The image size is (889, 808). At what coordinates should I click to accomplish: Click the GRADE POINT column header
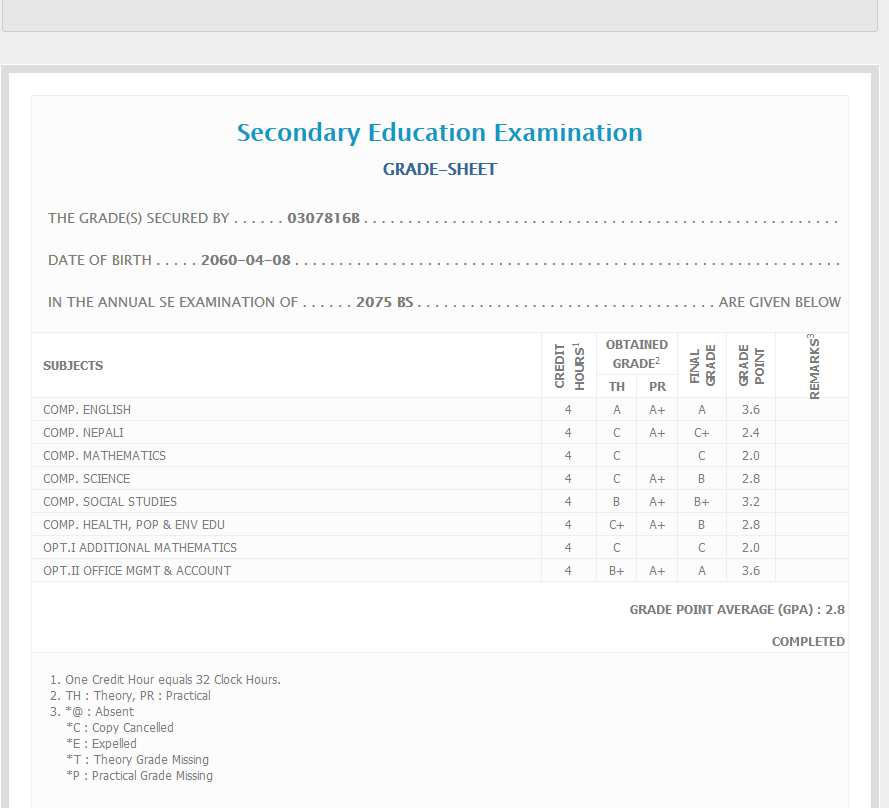751,365
